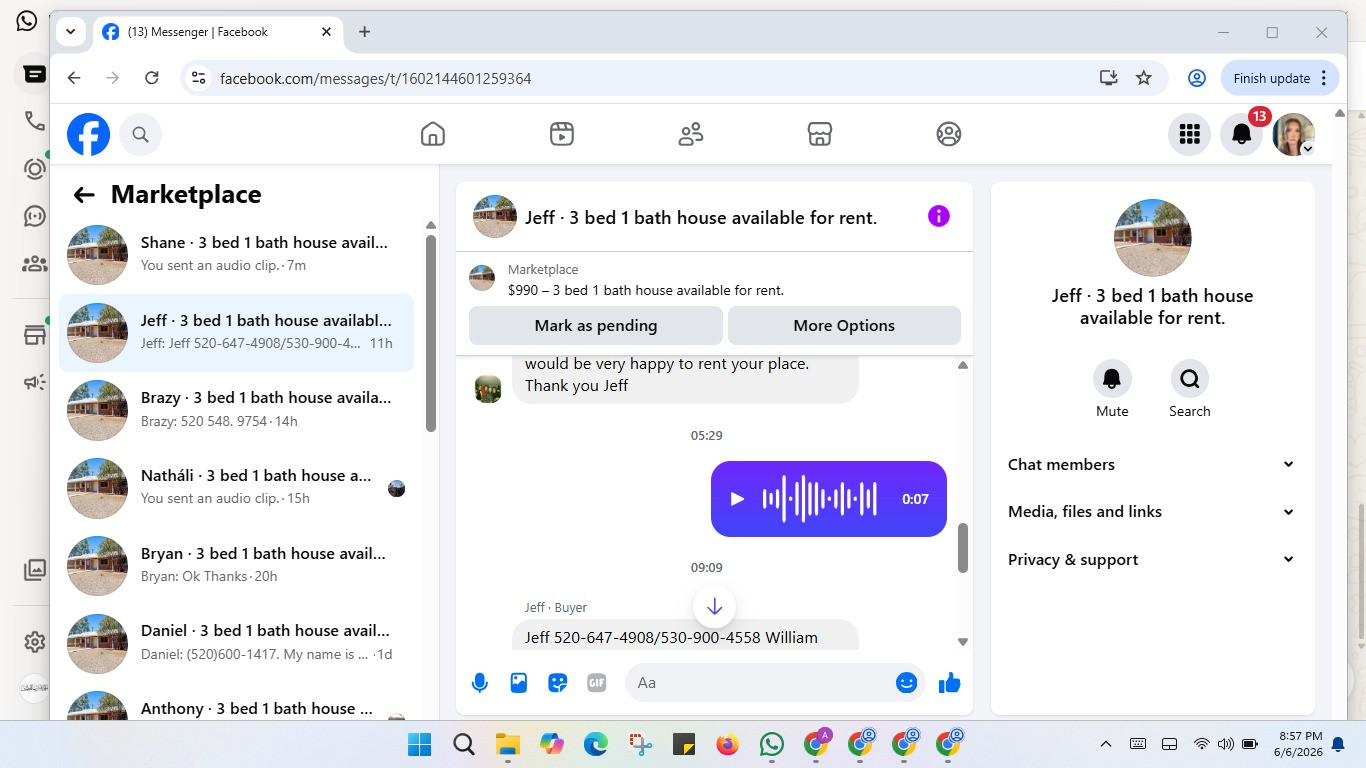Jump to latest messages arrow

tap(714, 607)
